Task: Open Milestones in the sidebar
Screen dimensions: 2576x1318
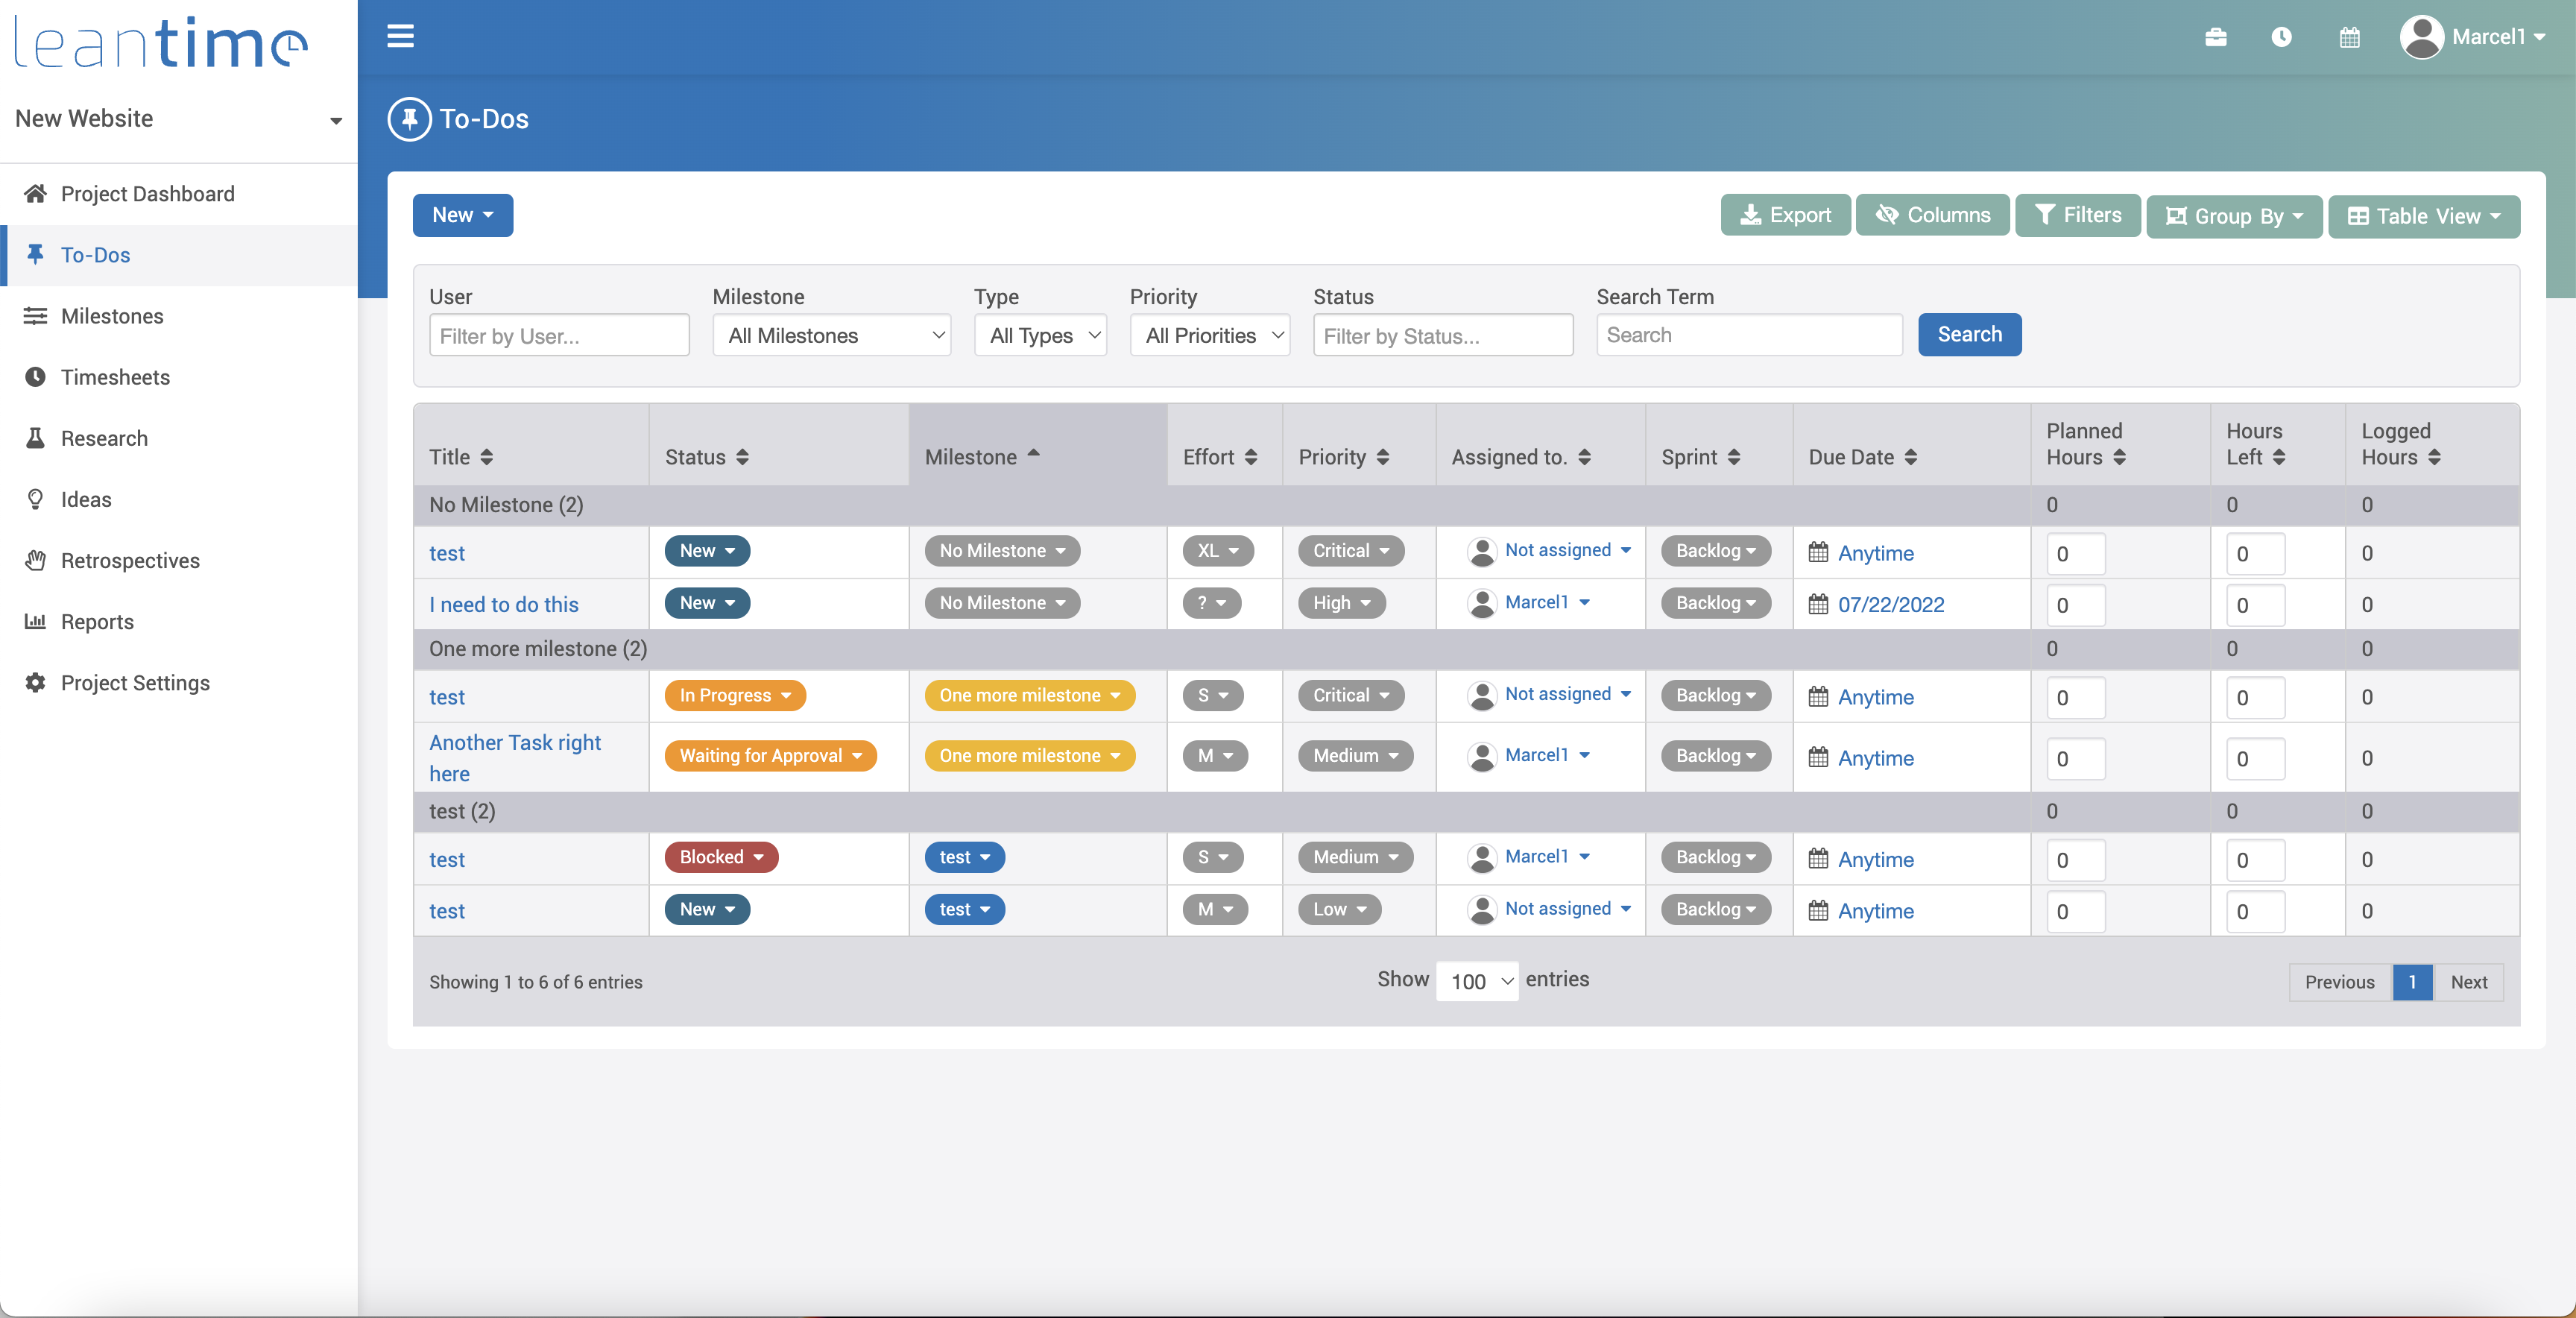Action: pyautogui.click(x=112, y=316)
